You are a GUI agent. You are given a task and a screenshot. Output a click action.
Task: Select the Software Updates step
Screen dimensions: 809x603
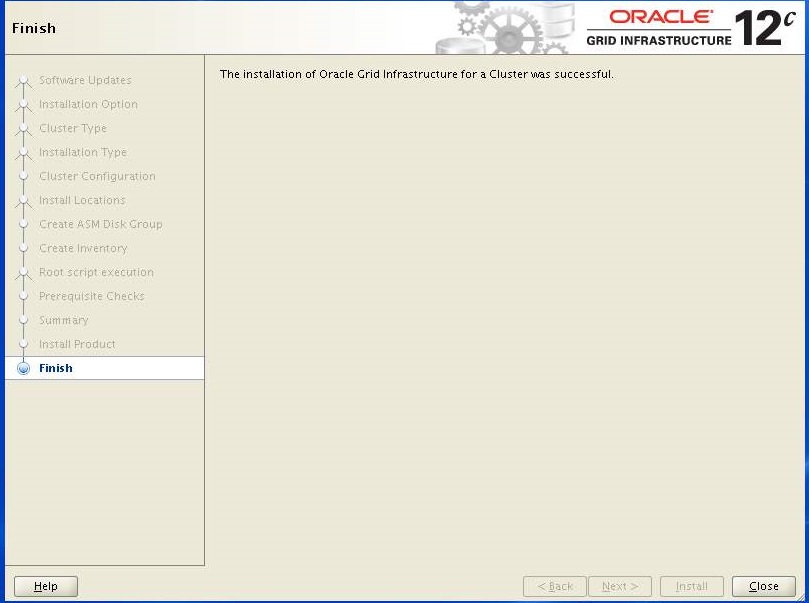pos(85,80)
